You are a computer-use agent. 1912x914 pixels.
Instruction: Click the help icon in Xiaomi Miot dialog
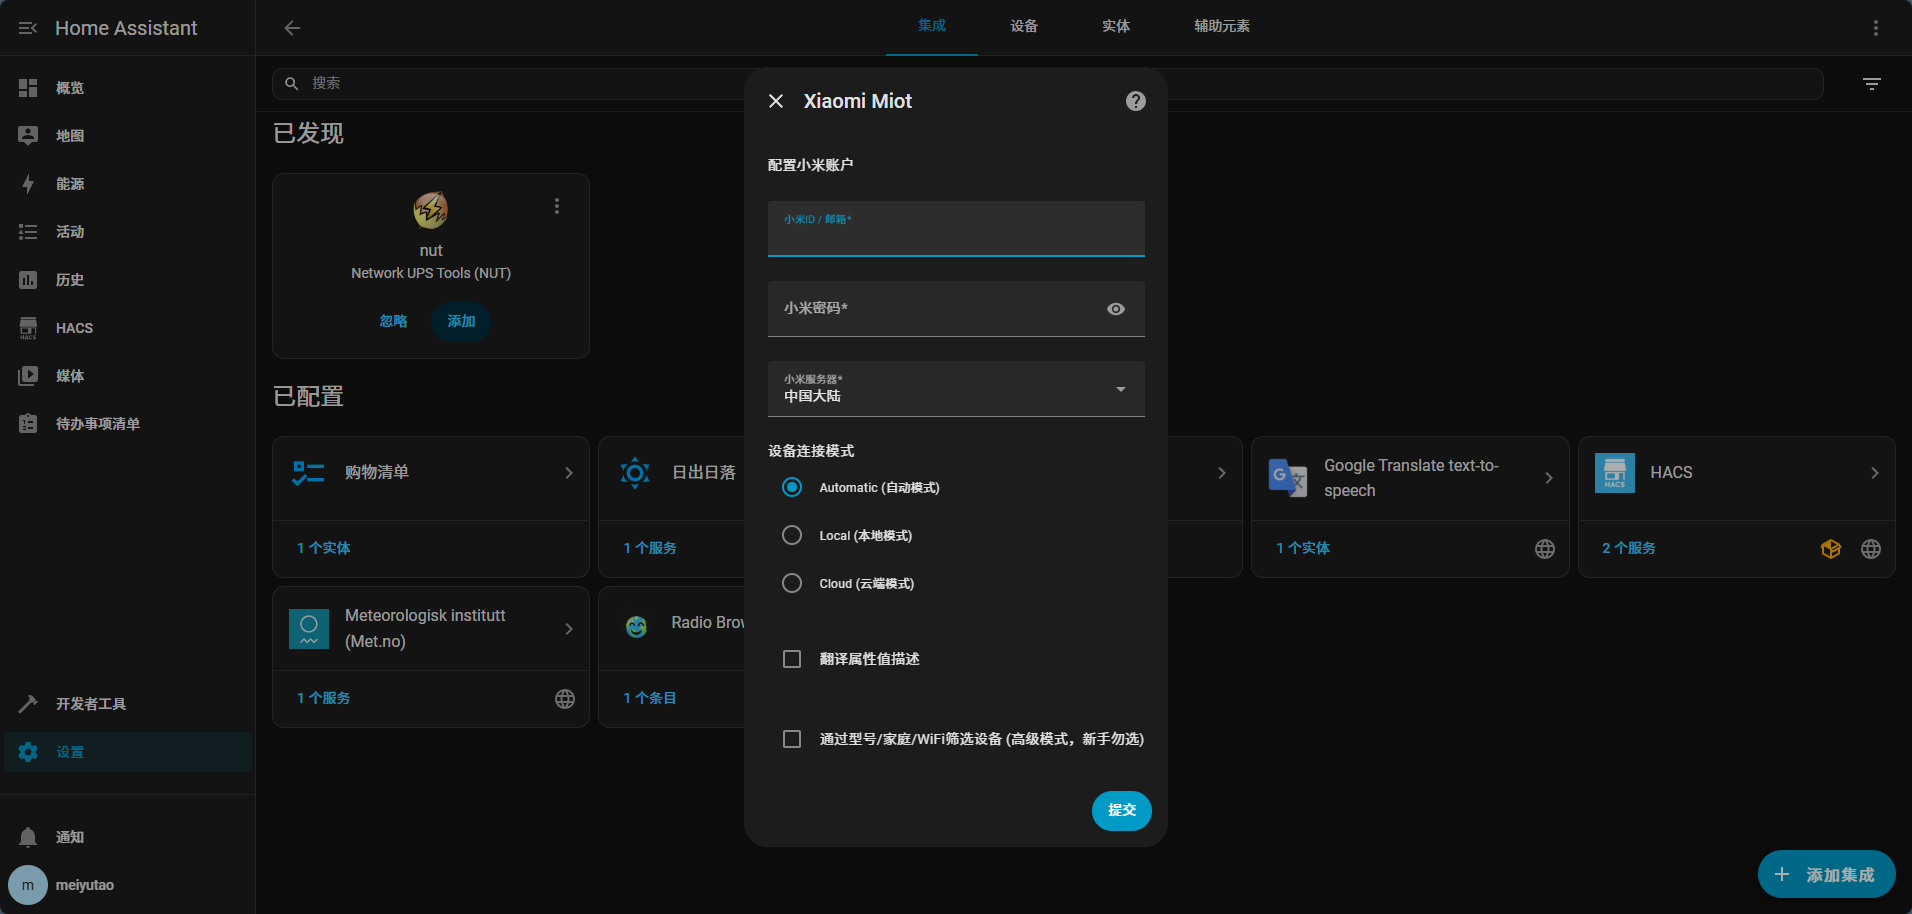tap(1135, 101)
